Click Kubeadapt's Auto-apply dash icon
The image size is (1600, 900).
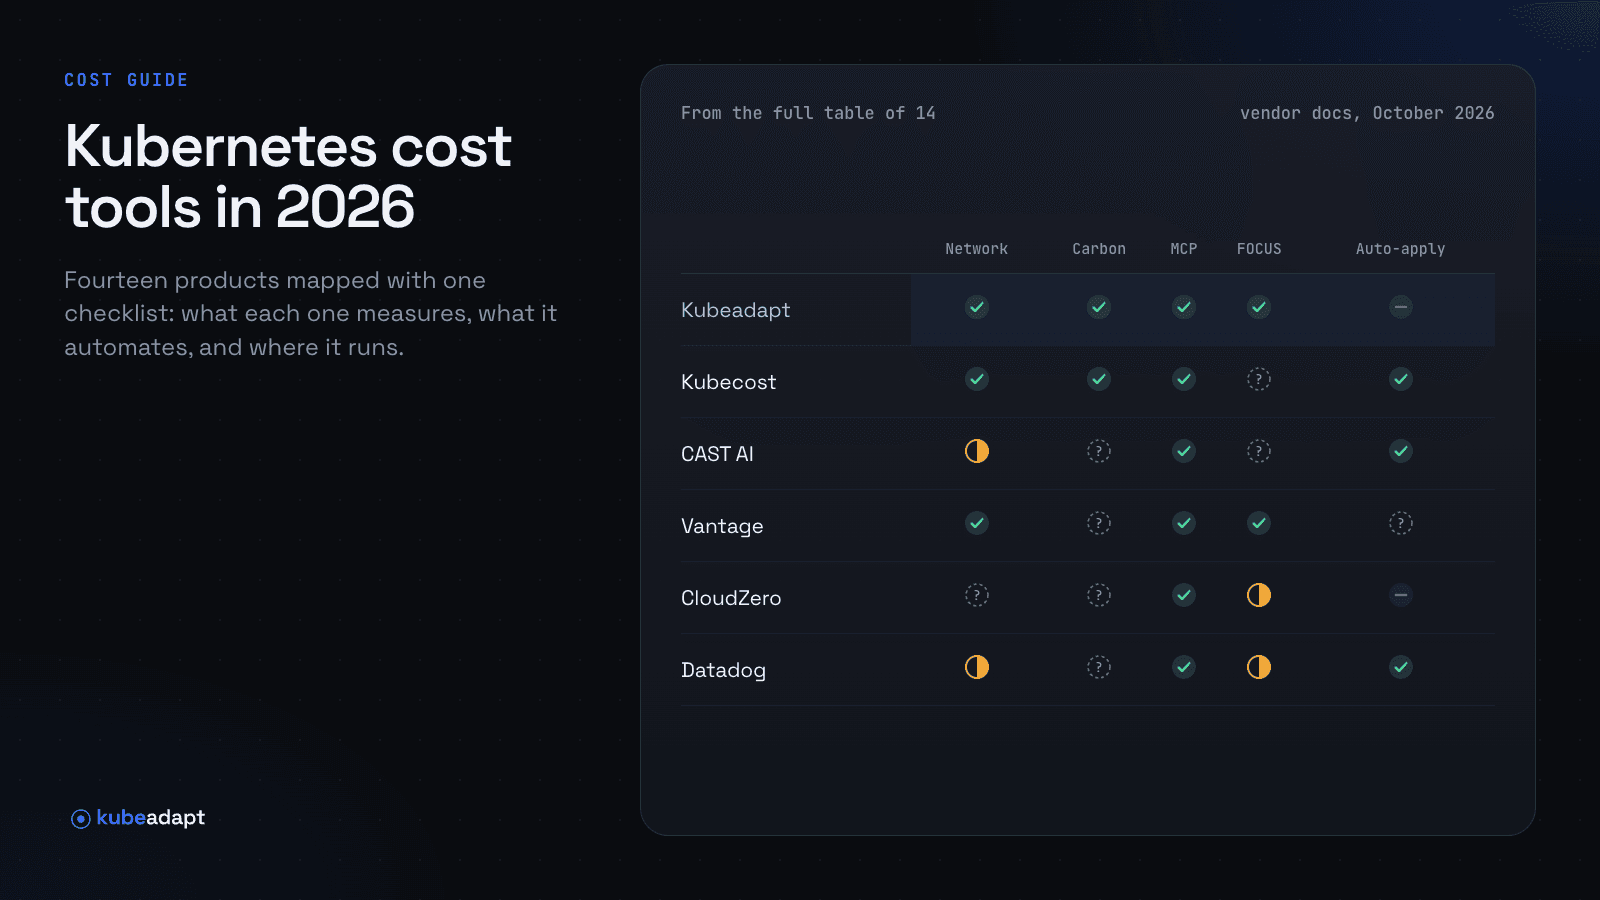1401,307
